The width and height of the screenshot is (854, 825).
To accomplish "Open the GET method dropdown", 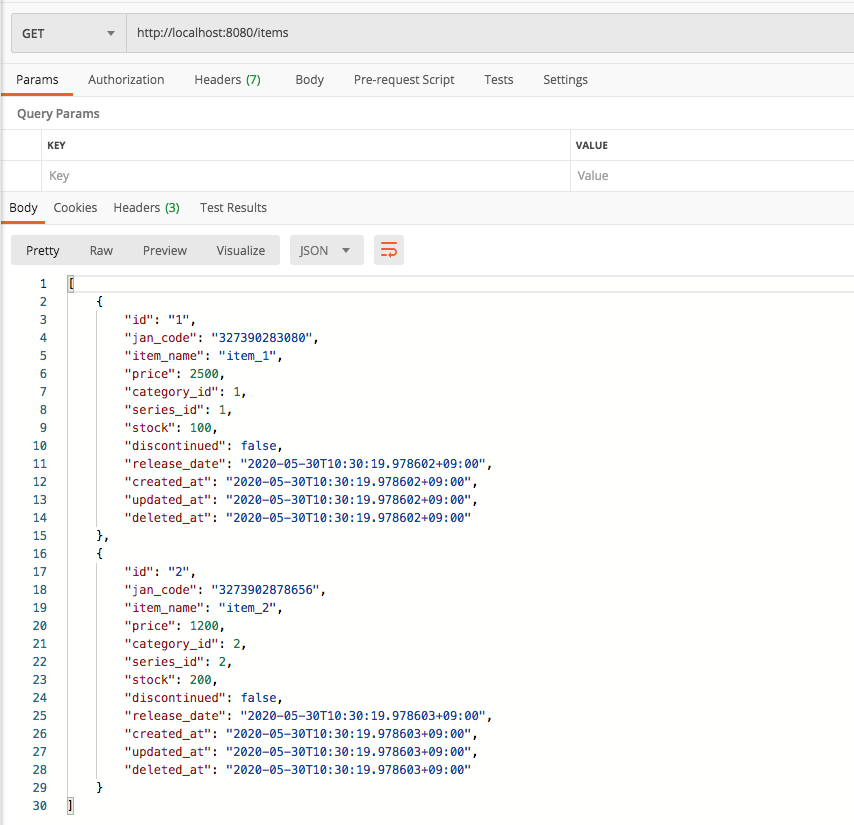I will click(69, 33).
